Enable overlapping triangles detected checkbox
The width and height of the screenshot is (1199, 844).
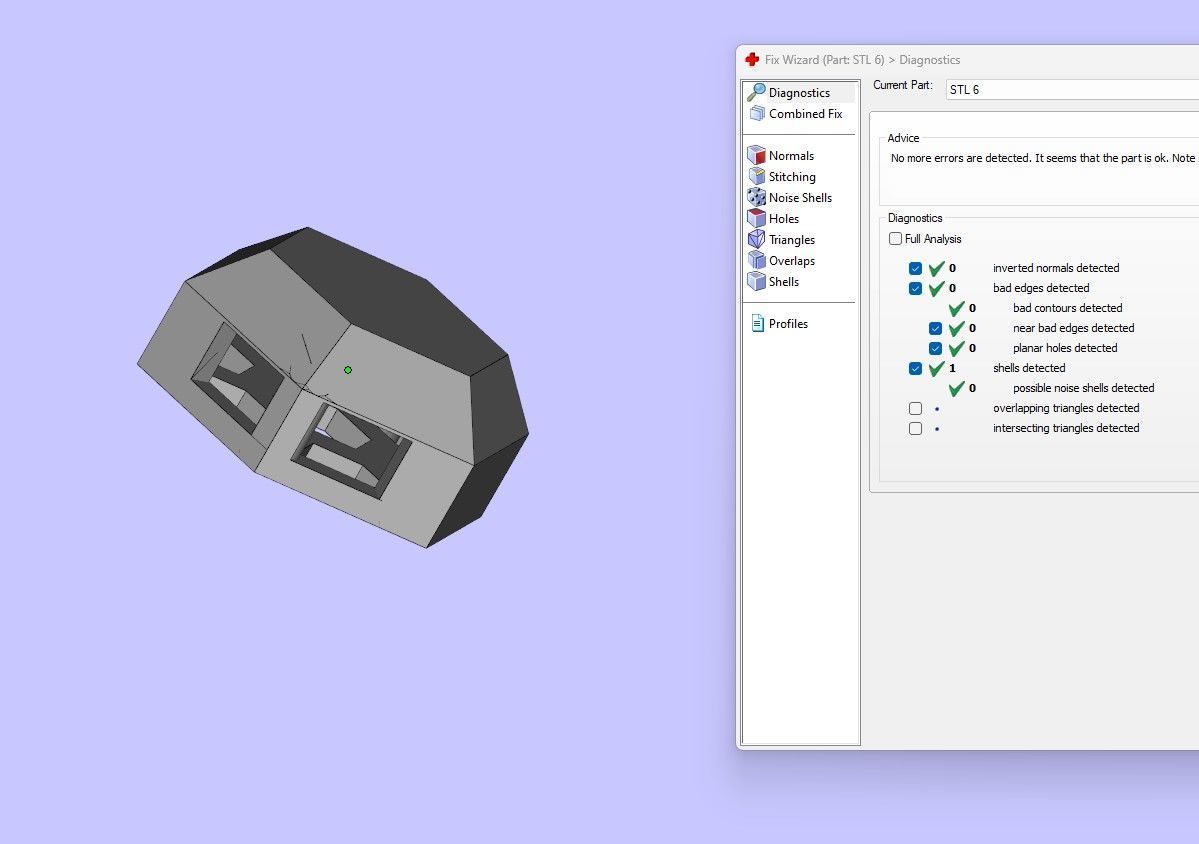[915, 408]
